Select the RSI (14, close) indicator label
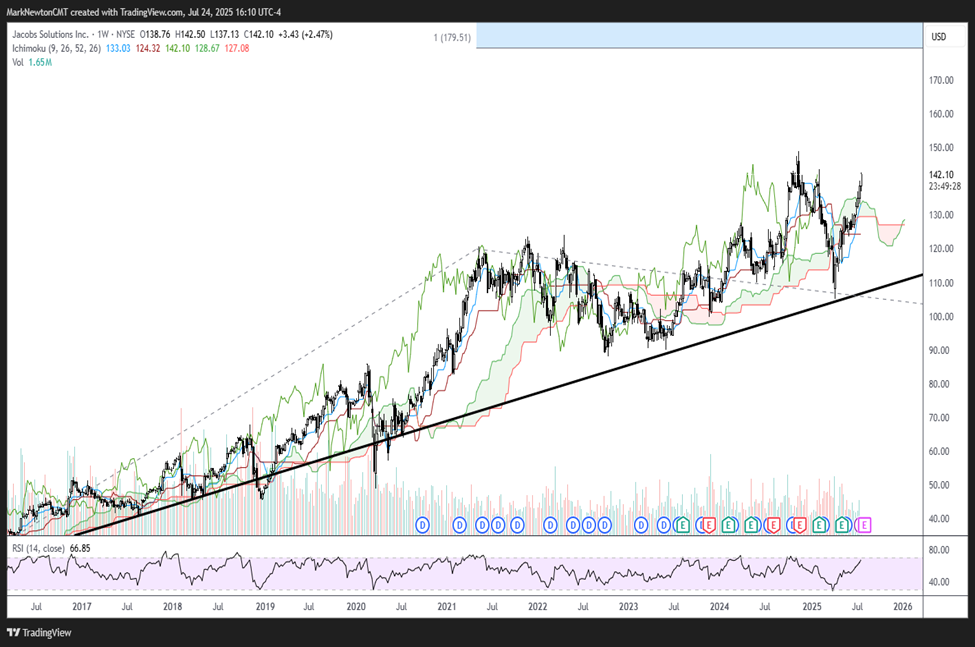This screenshot has height=647, width=975. (40, 548)
